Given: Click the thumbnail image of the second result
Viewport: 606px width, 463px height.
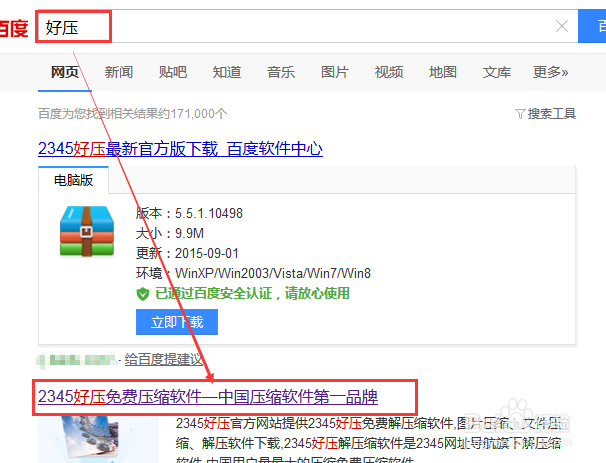Looking at the screenshot, I should (x=98, y=439).
